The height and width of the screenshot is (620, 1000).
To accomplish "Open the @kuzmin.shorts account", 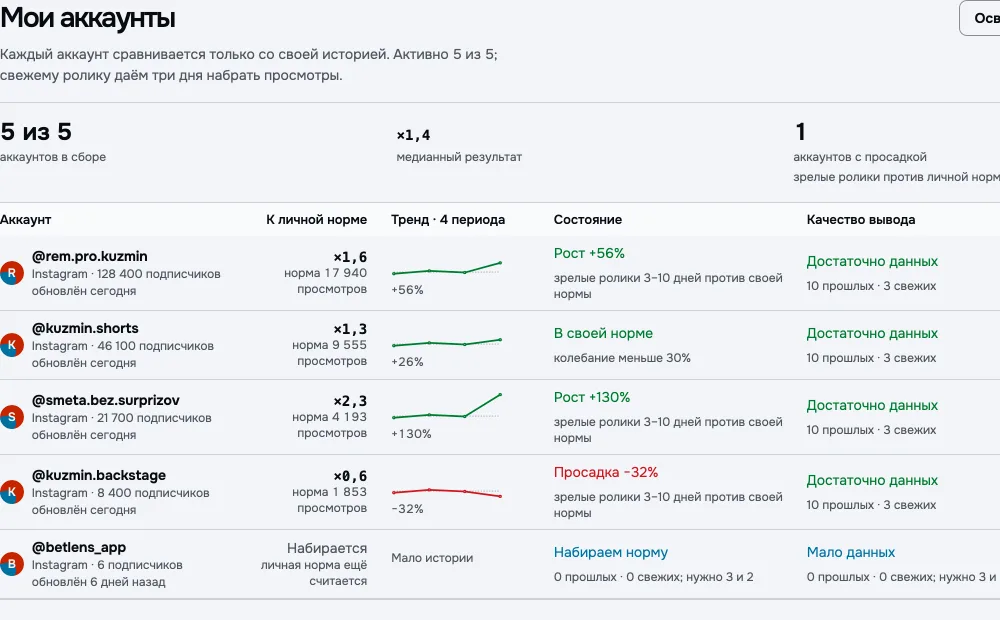I will [x=85, y=328].
